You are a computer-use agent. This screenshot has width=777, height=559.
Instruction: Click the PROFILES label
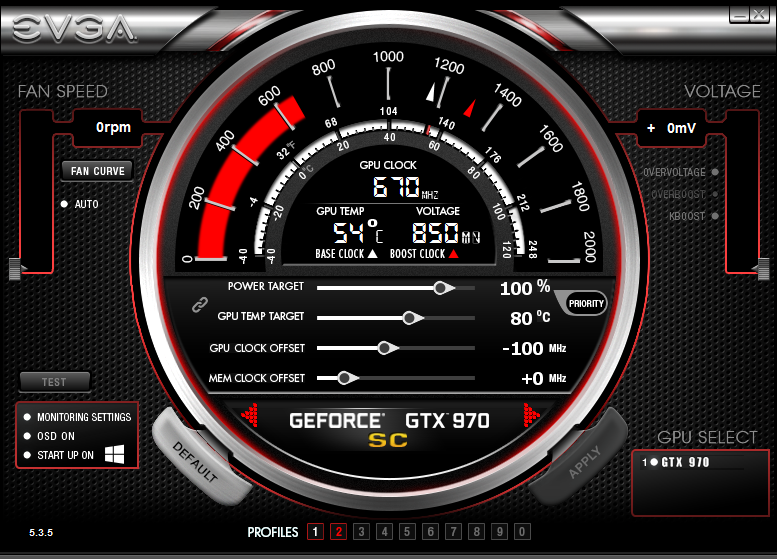pos(273,532)
